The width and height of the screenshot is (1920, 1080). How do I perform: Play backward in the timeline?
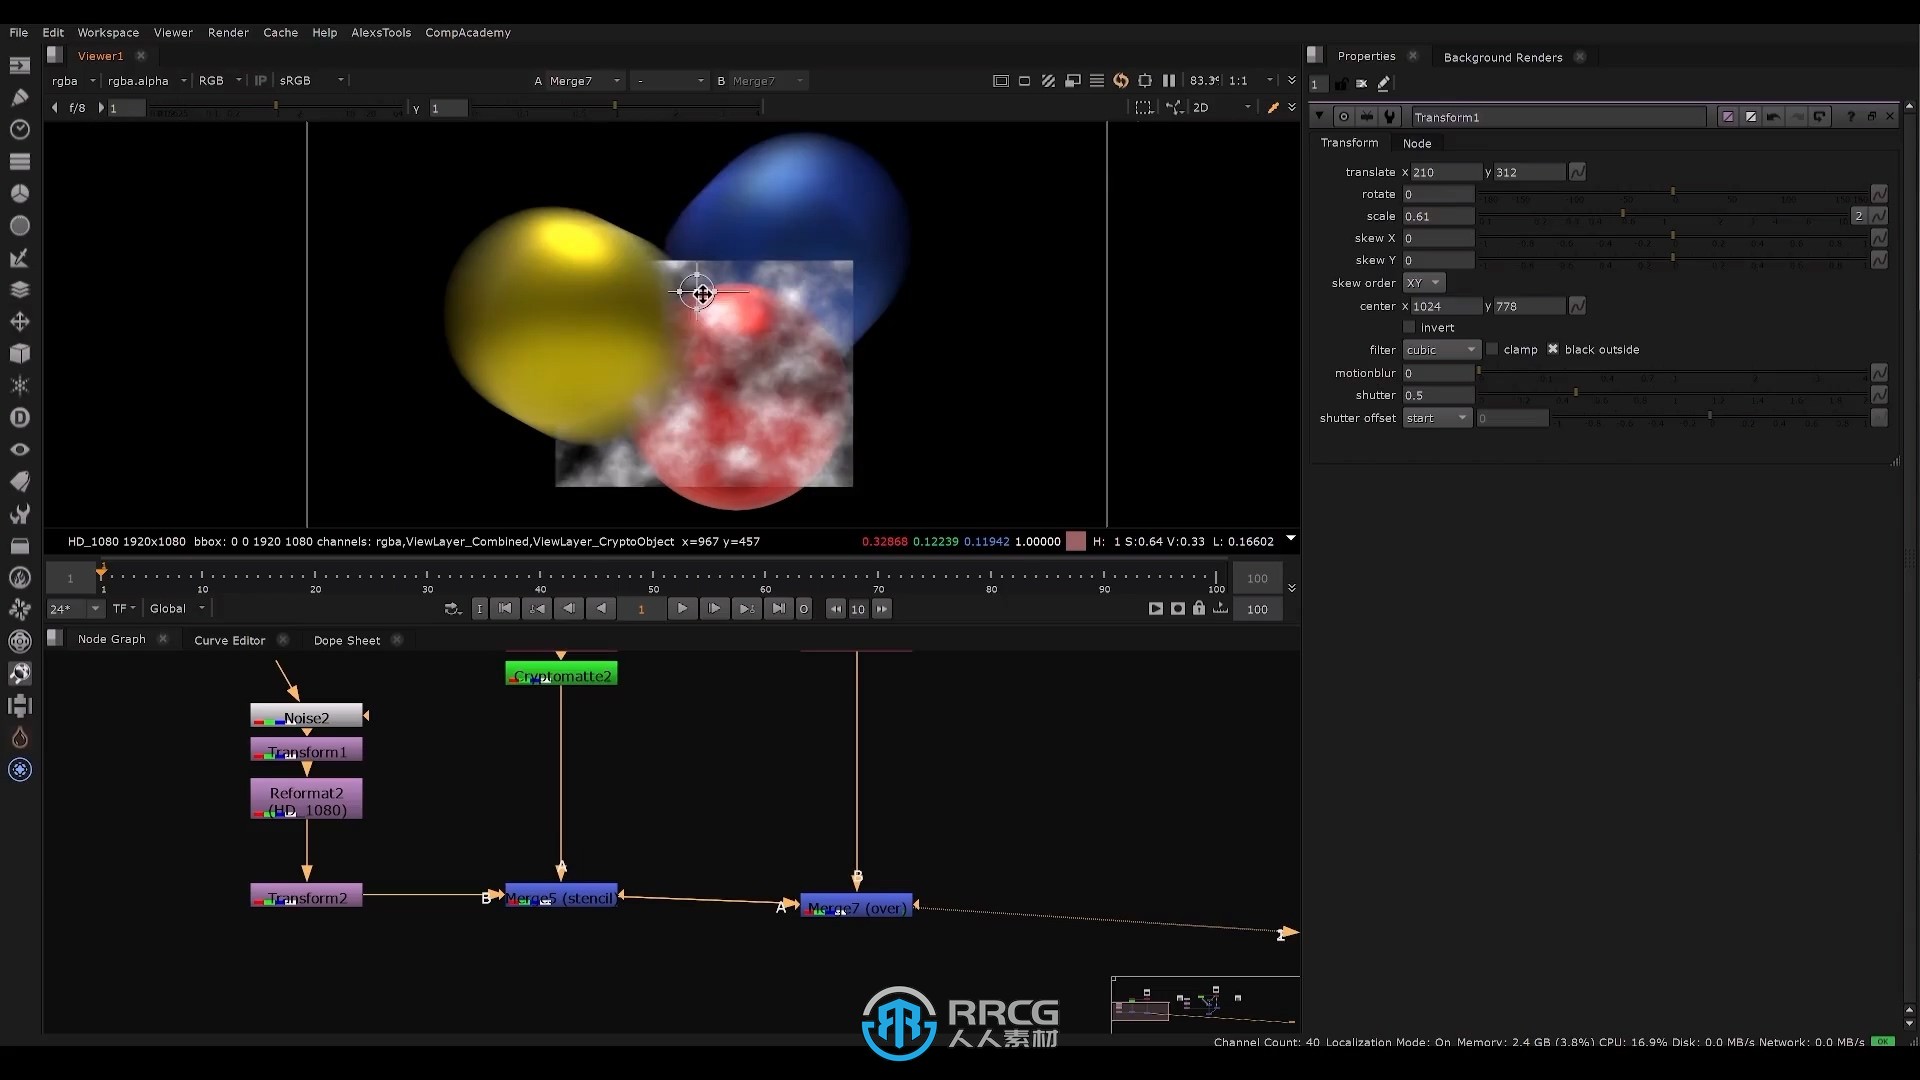coord(601,608)
